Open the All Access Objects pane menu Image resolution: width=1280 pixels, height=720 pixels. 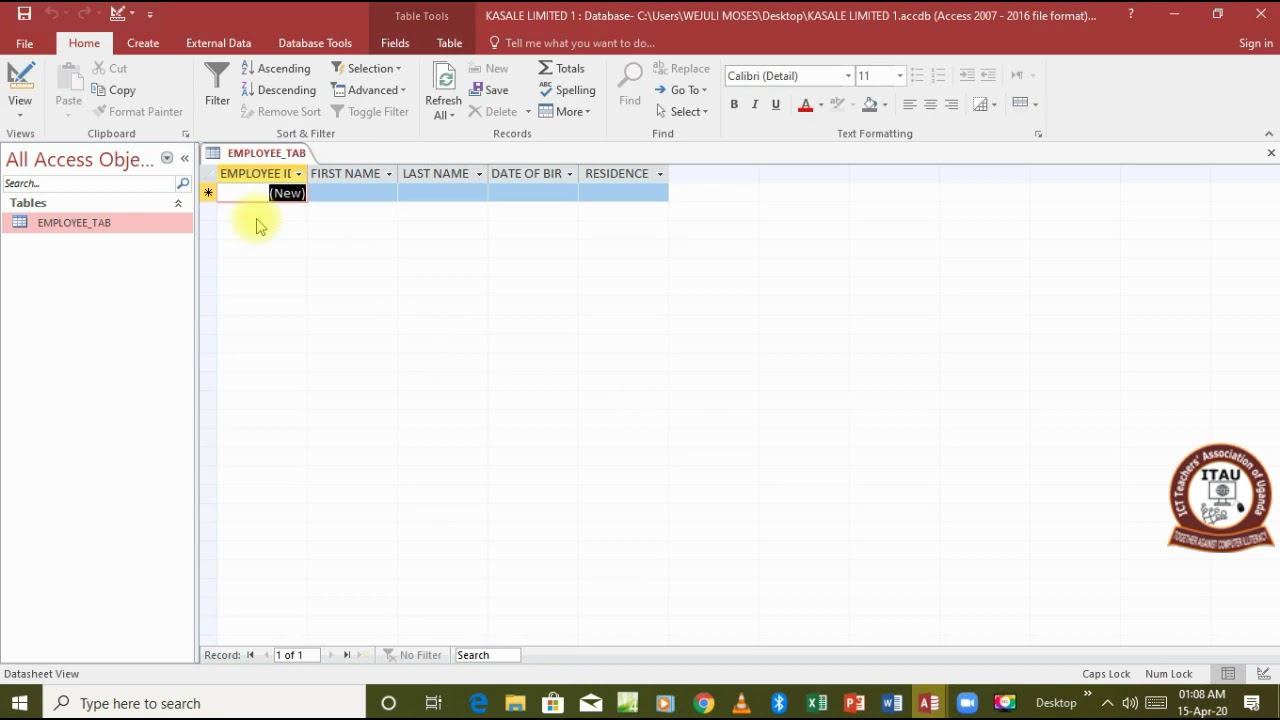pyautogui.click(x=167, y=159)
